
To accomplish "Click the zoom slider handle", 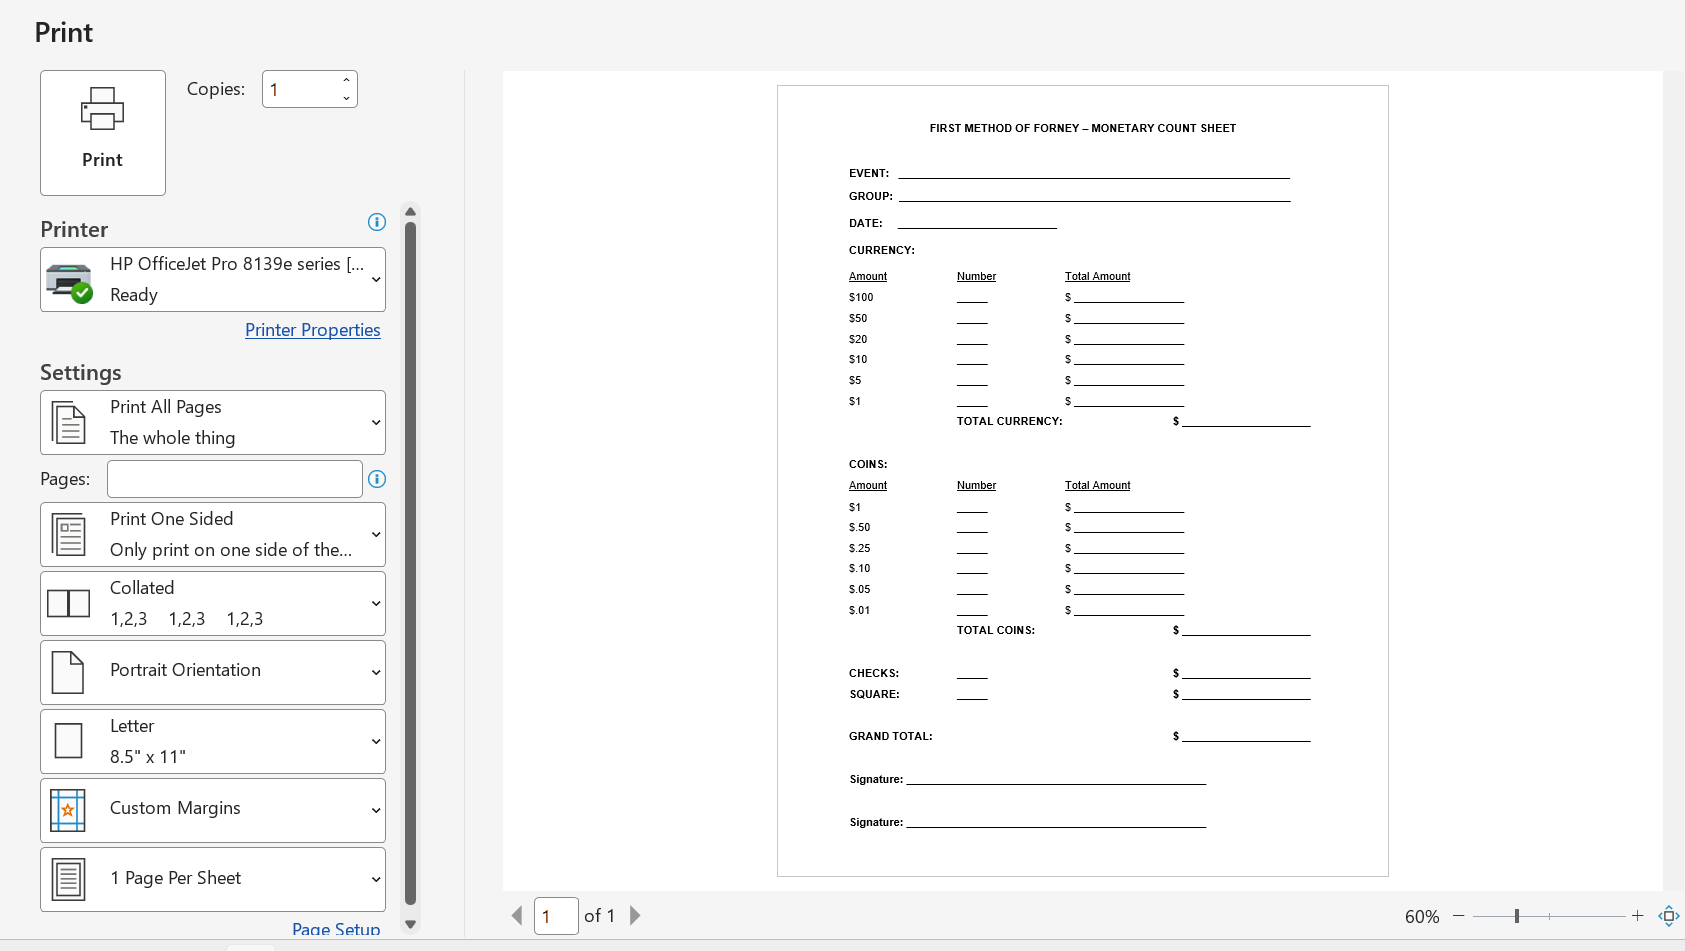I will 1517,916.
